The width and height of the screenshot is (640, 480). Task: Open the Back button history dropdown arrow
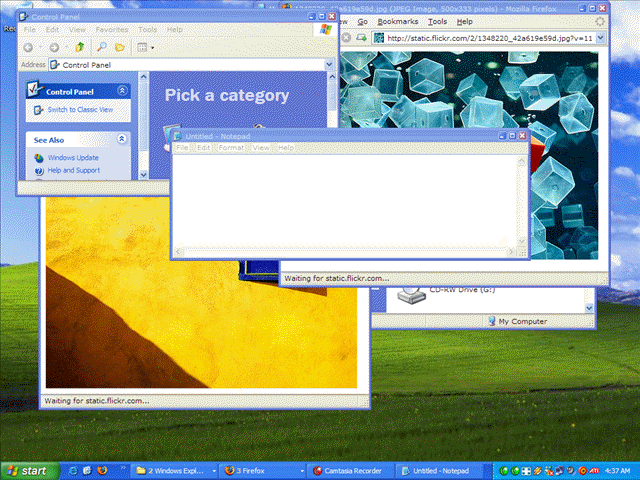[41, 48]
